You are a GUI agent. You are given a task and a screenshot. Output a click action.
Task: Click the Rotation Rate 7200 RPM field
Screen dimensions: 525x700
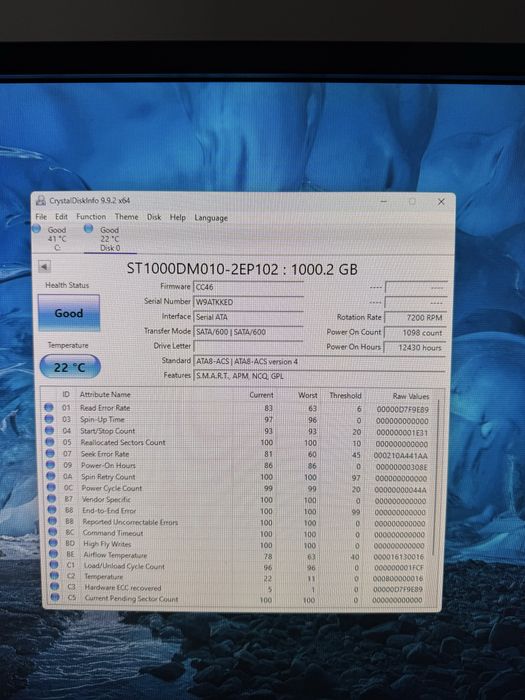[x=415, y=317]
